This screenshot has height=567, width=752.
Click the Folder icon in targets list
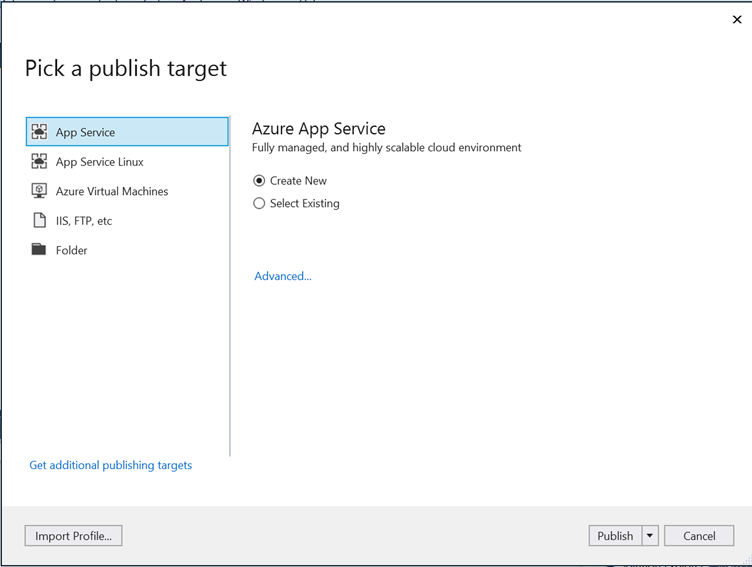point(39,249)
